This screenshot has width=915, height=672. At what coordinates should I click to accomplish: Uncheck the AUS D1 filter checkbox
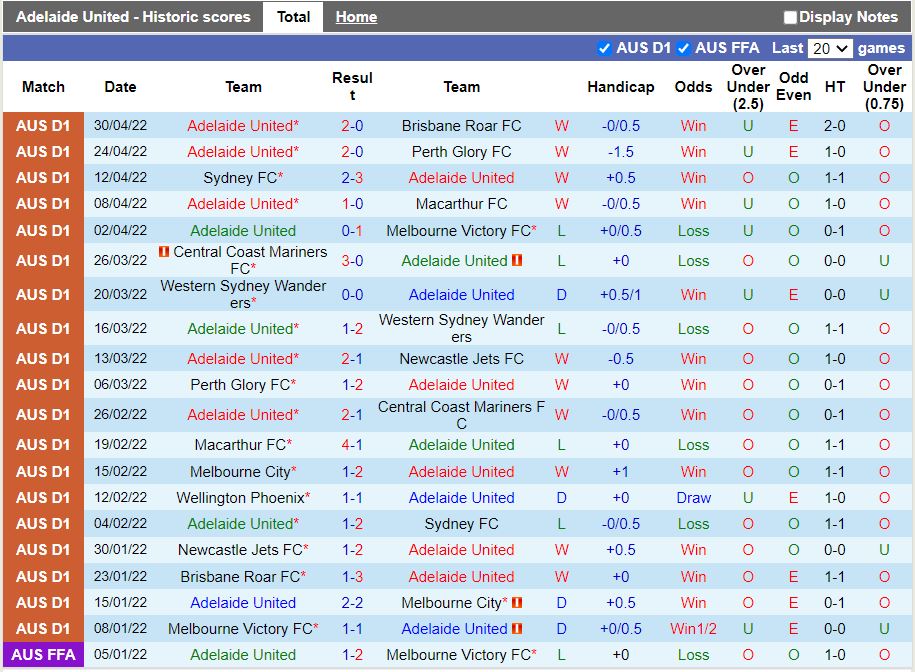pos(604,47)
